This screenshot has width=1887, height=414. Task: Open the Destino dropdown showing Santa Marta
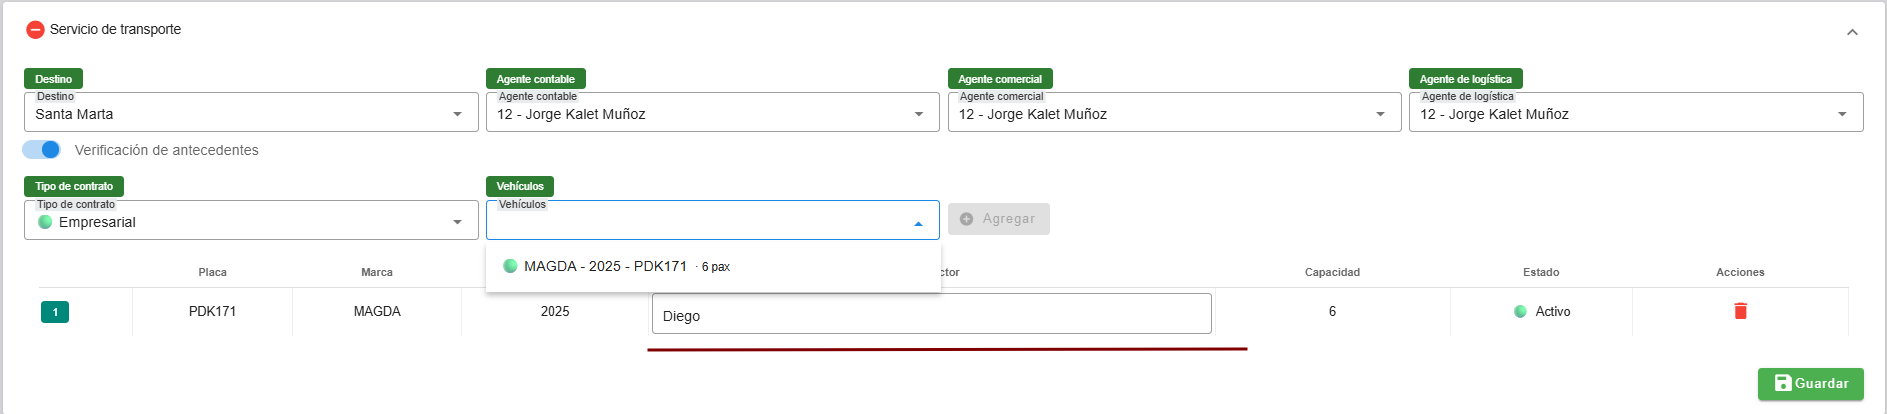click(250, 114)
